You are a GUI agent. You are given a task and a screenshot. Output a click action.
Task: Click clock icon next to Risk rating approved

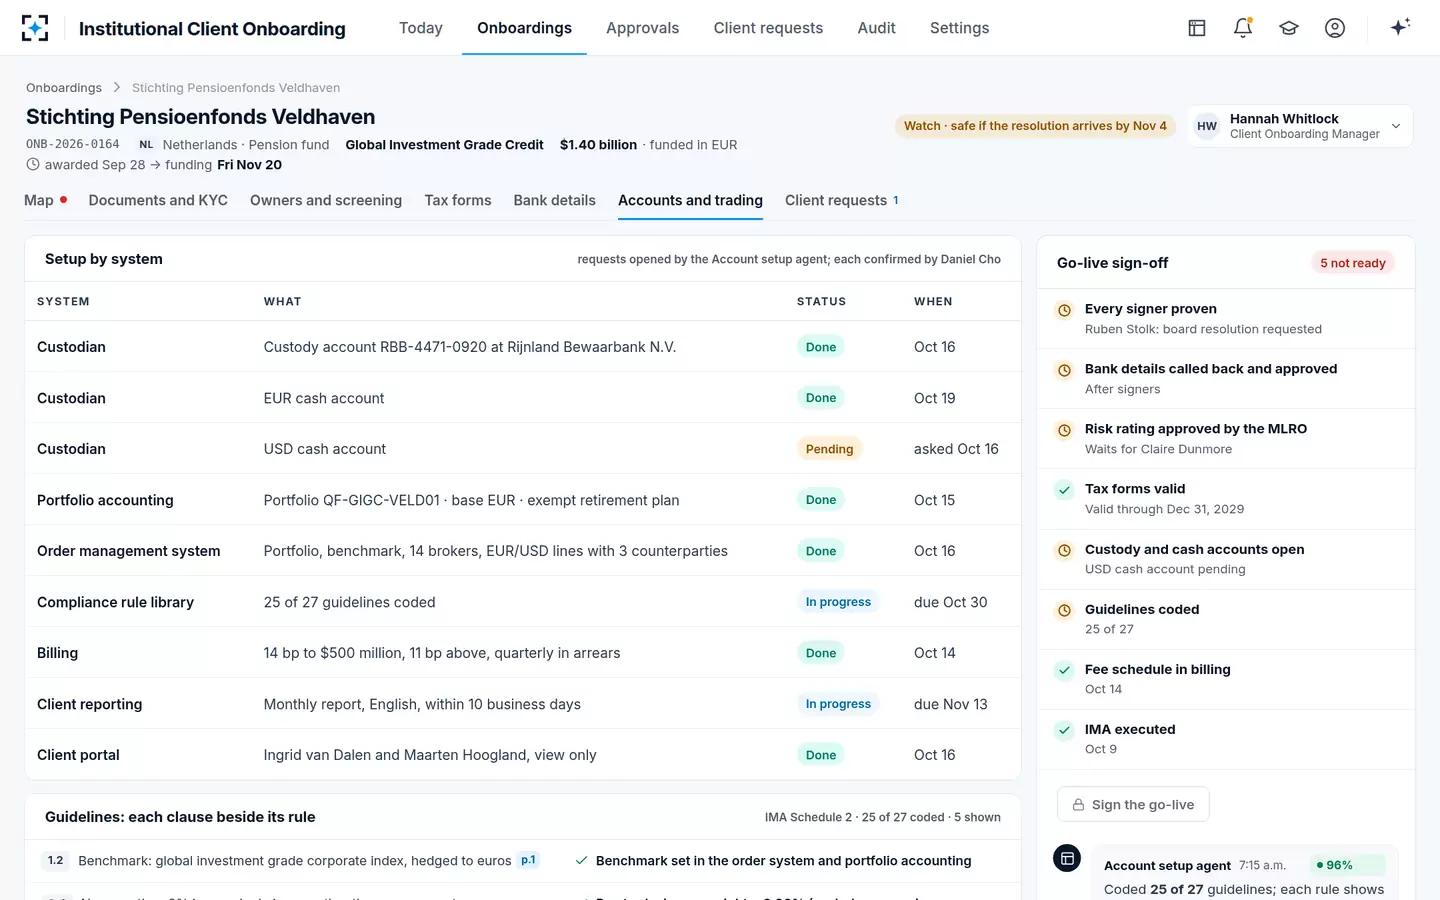1065,430
